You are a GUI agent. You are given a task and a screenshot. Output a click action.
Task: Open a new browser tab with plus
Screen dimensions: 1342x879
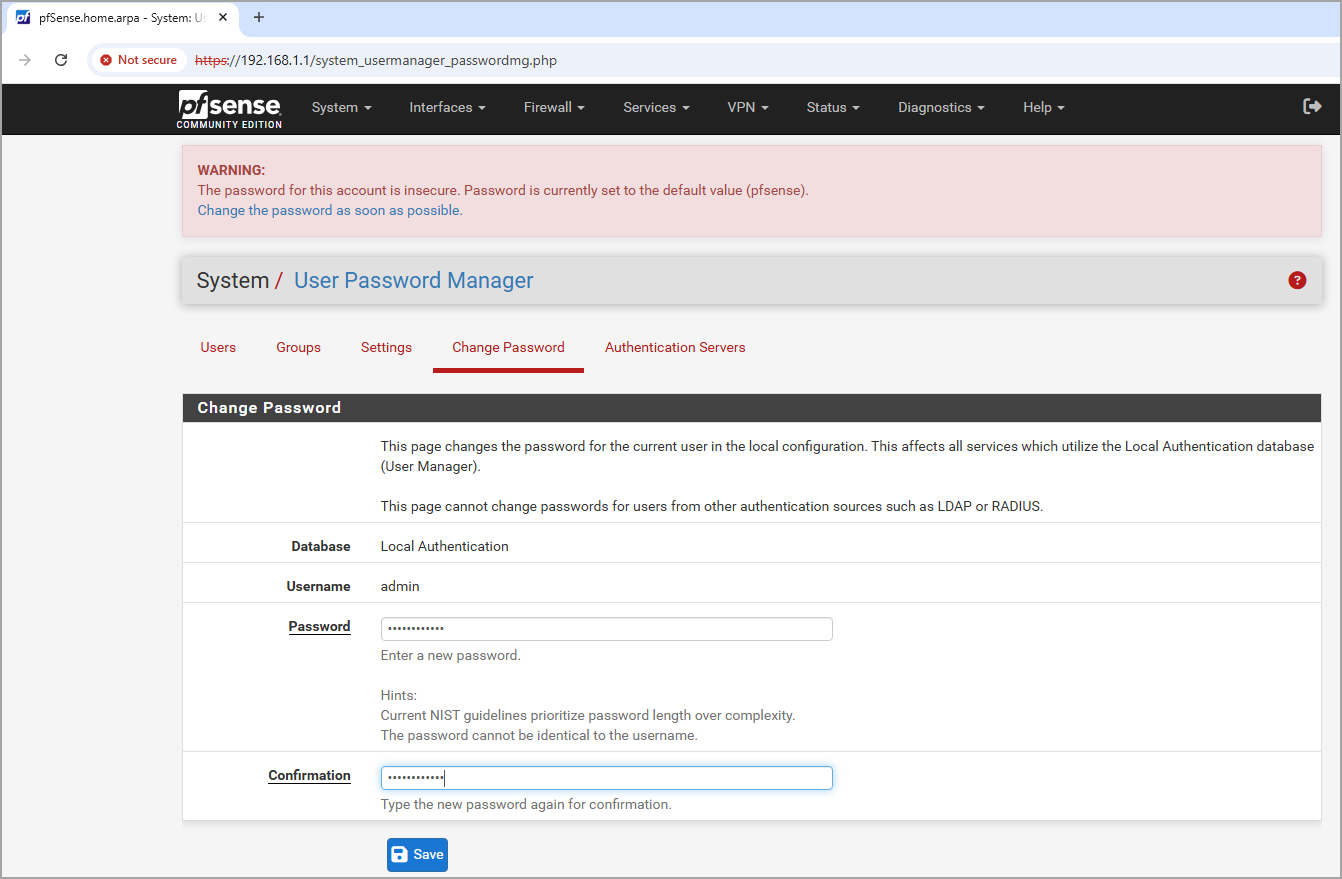[259, 17]
